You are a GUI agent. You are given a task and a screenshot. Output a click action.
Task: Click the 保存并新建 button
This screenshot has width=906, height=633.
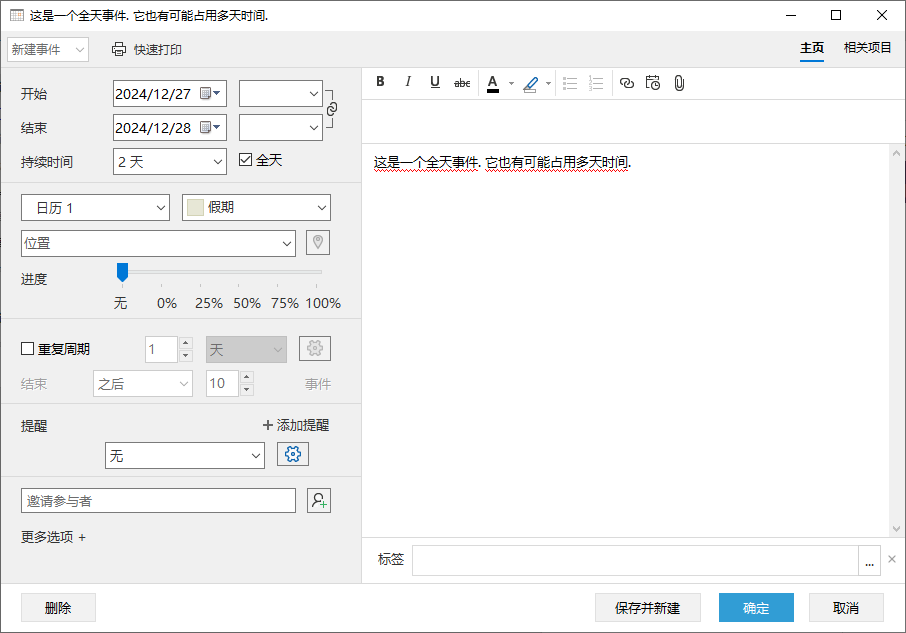648,608
